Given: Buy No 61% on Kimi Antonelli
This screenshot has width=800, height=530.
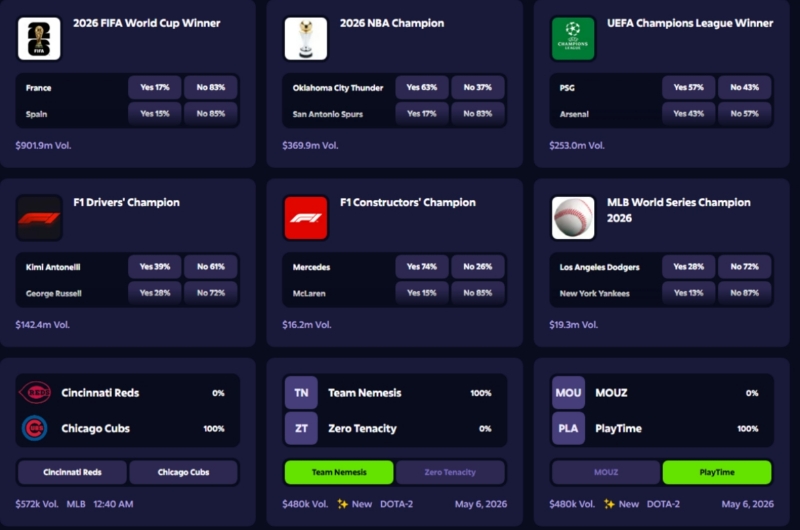Looking at the screenshot, I should tap(211, 266).
